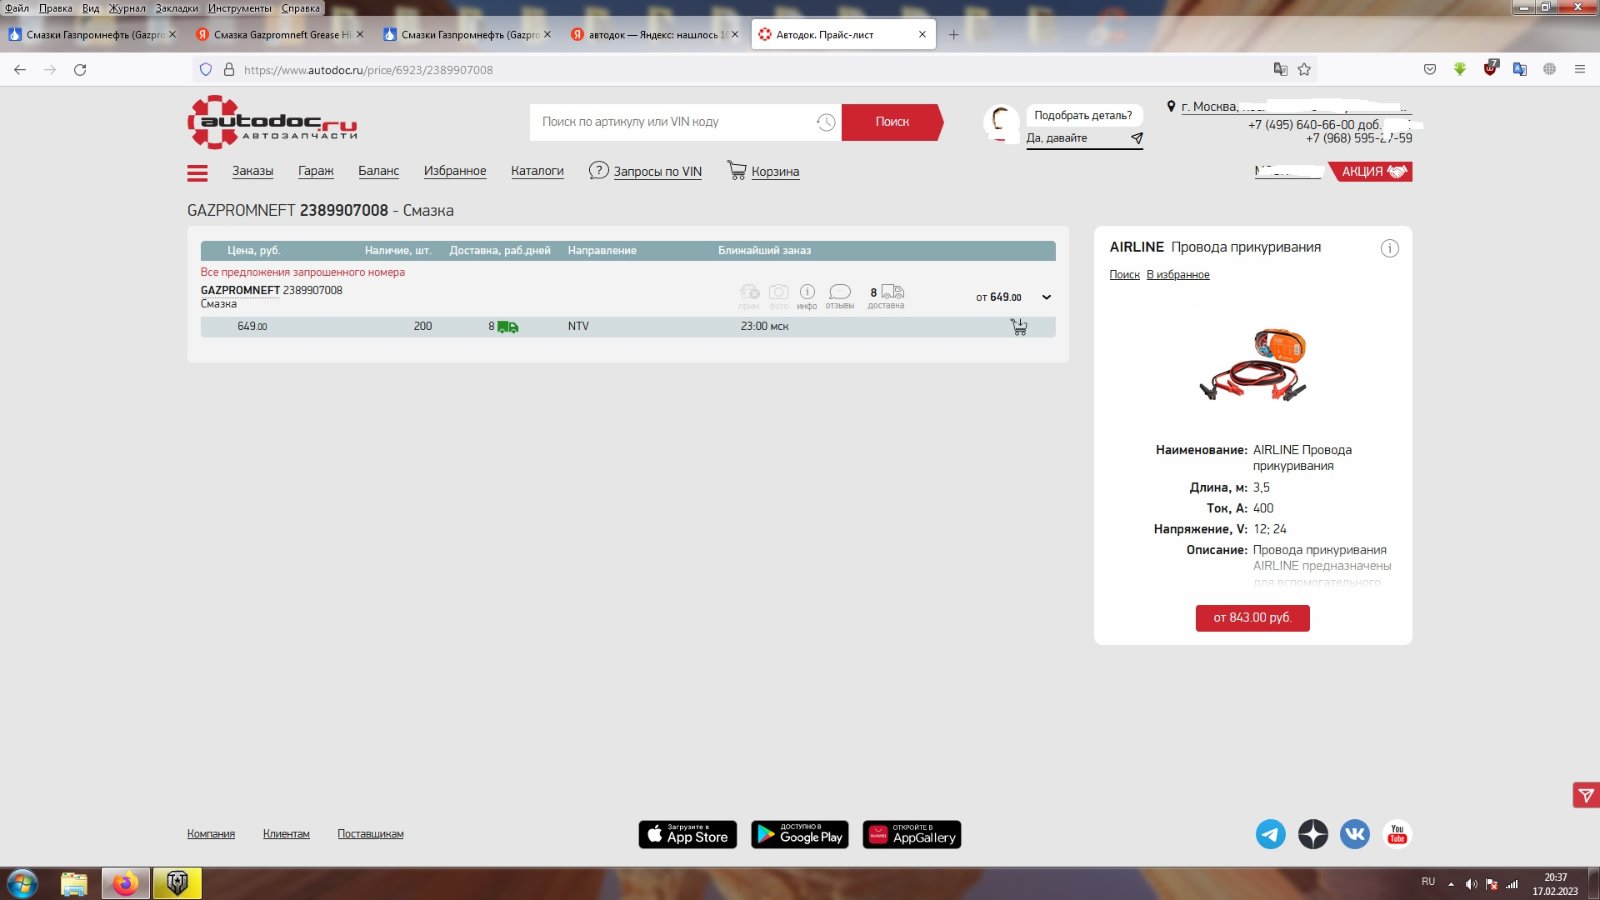The height and width of the screenshot is (900, 1600).
Task: Send the chat message with arrow icon
Action: point(1136,138)
